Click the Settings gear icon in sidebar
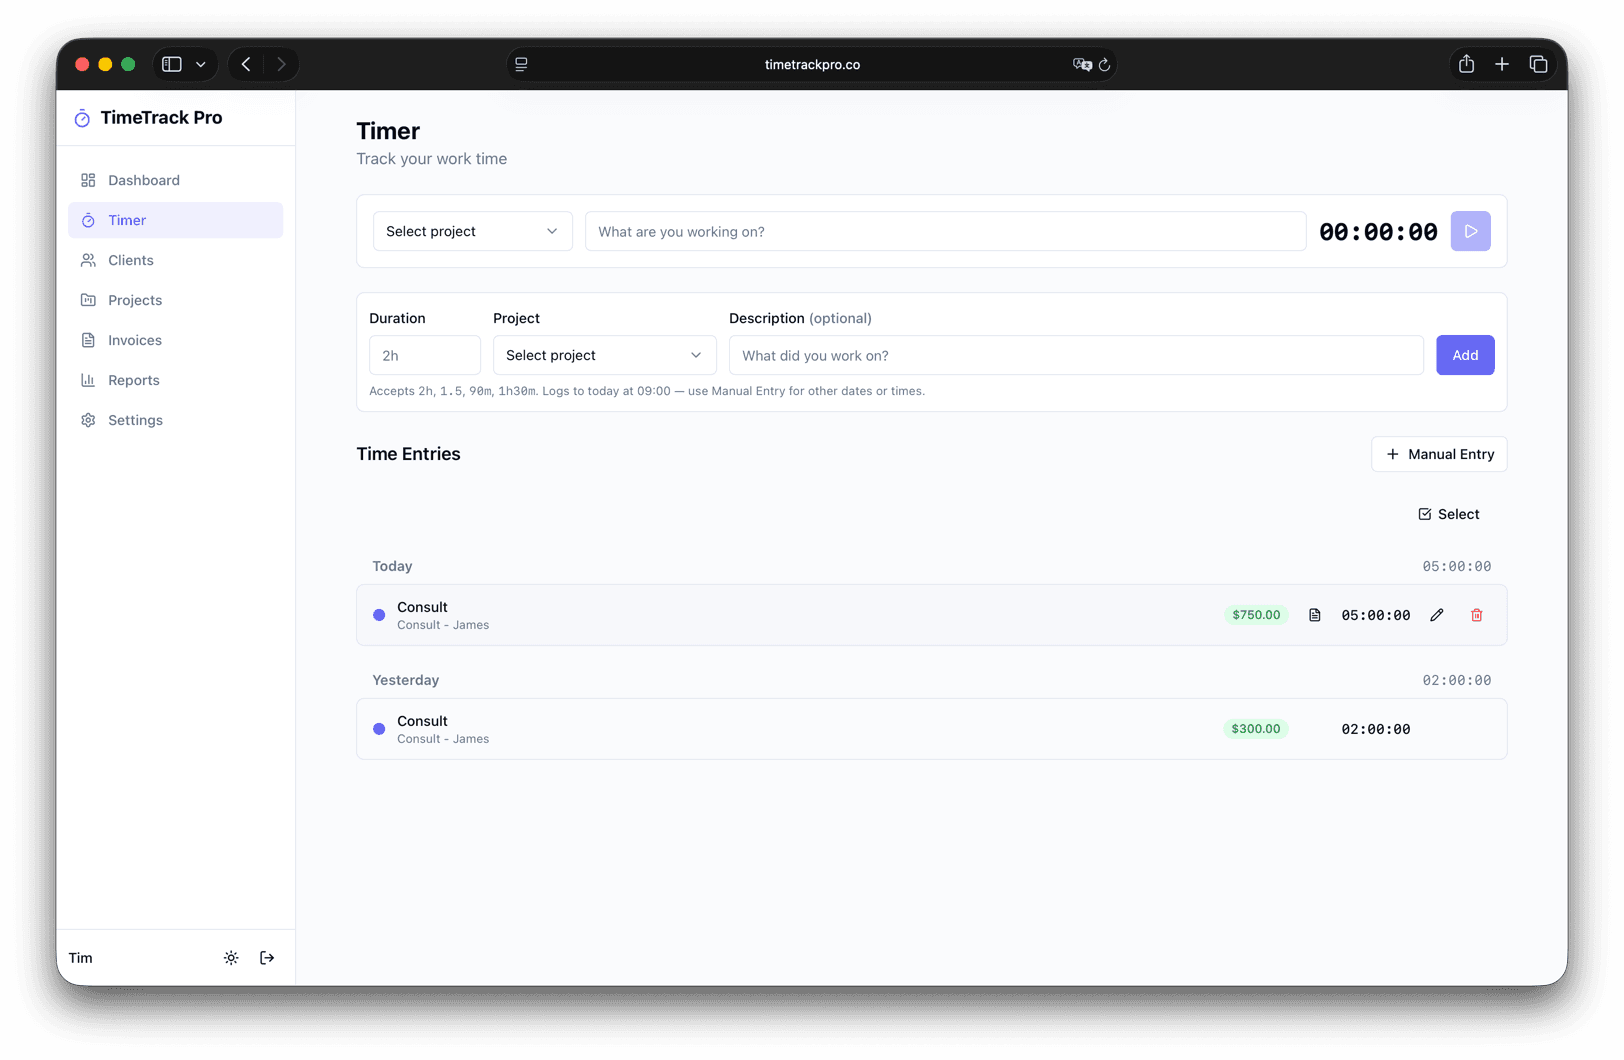1624x1060 pixels. [x=88, y=420]
